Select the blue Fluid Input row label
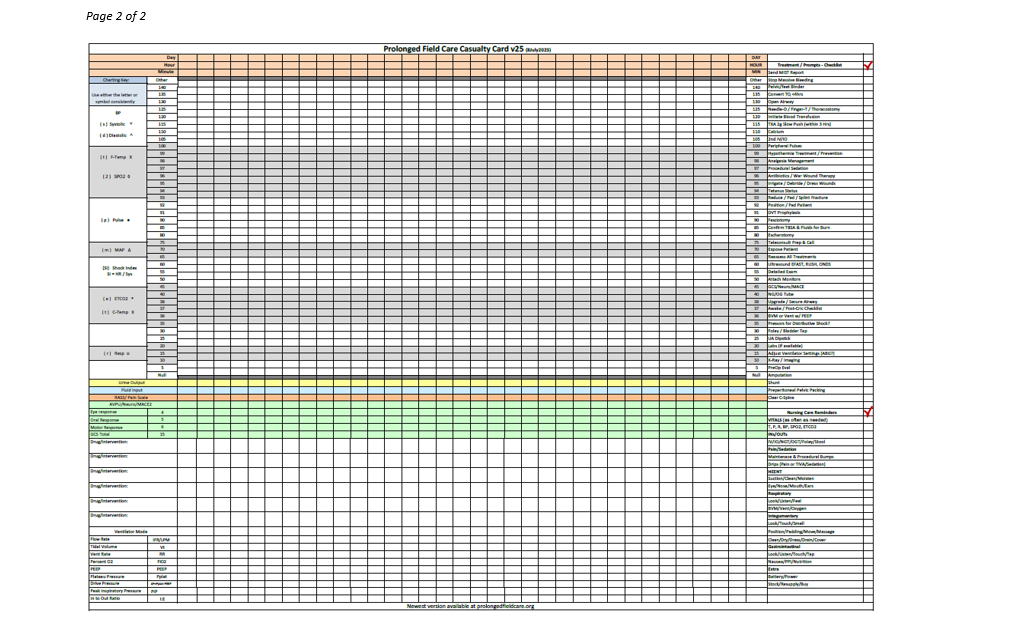The image size is (1033, 639). 131,390
